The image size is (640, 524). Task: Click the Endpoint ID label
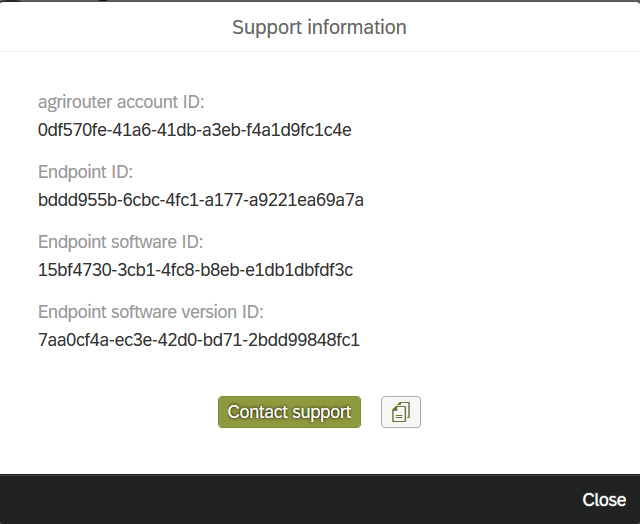coord(85,172)
